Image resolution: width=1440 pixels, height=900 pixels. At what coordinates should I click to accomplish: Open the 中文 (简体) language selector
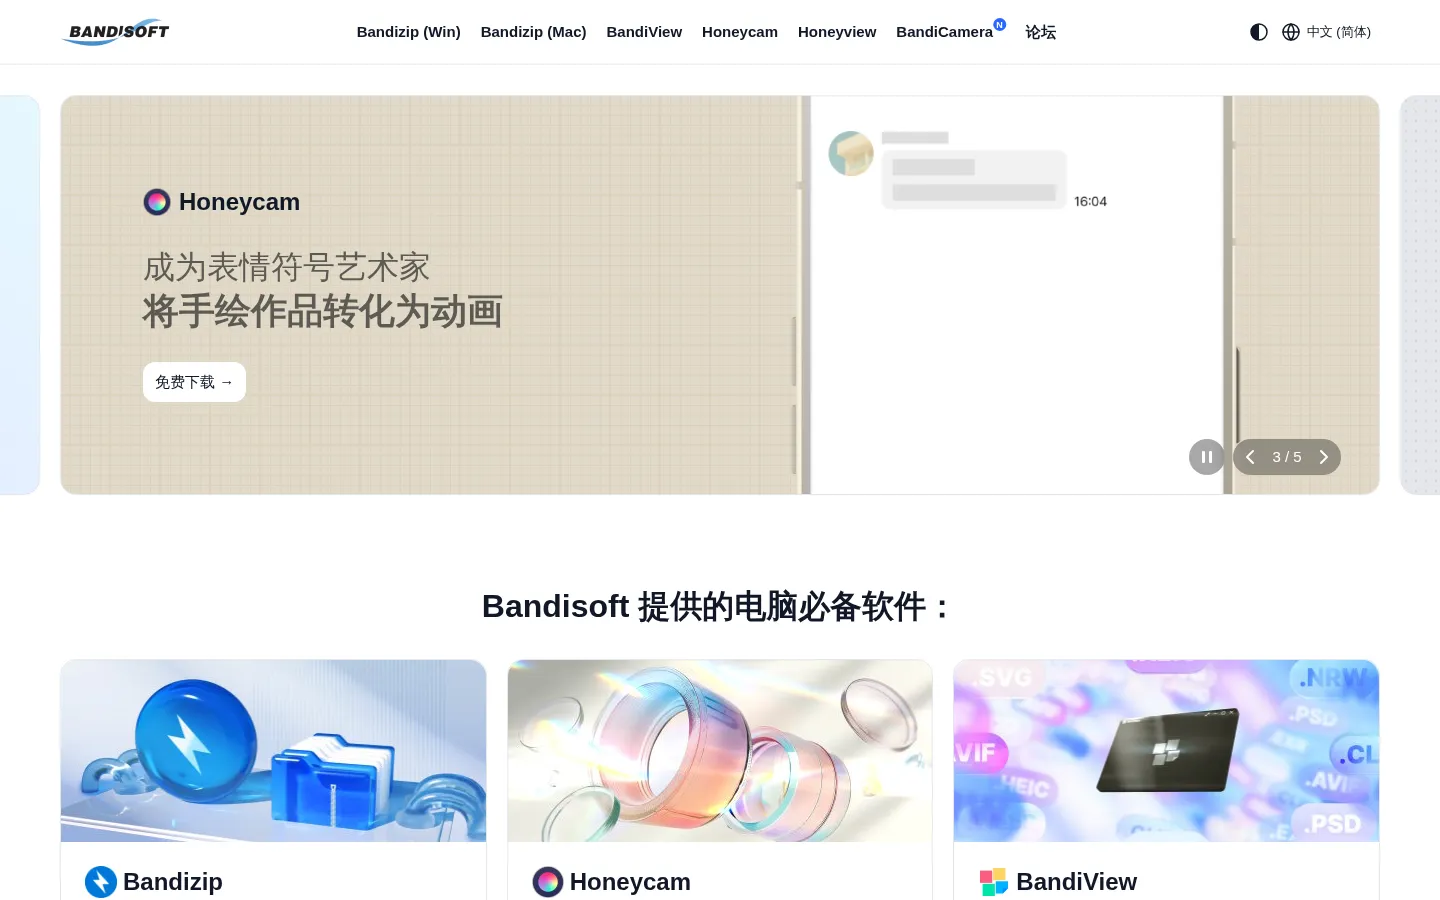1338,32
